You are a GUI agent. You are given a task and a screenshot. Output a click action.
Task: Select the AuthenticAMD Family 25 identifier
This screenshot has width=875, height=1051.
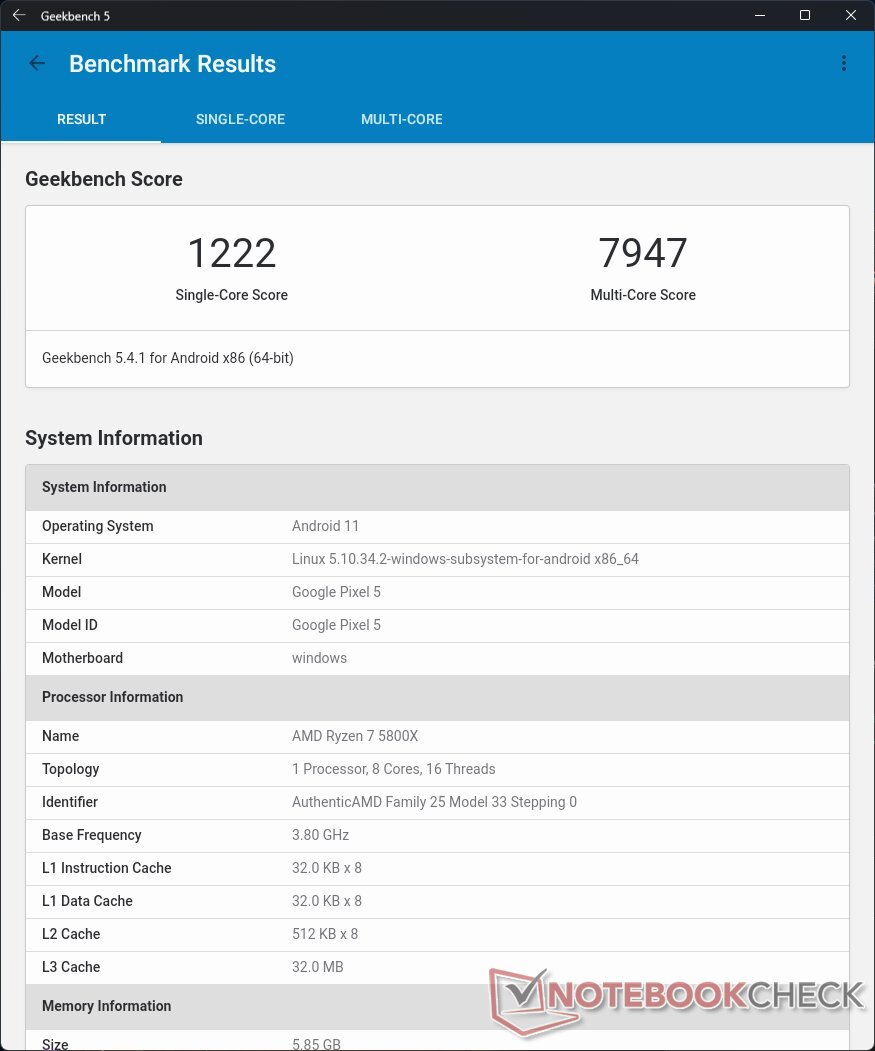tap(434, 802)
